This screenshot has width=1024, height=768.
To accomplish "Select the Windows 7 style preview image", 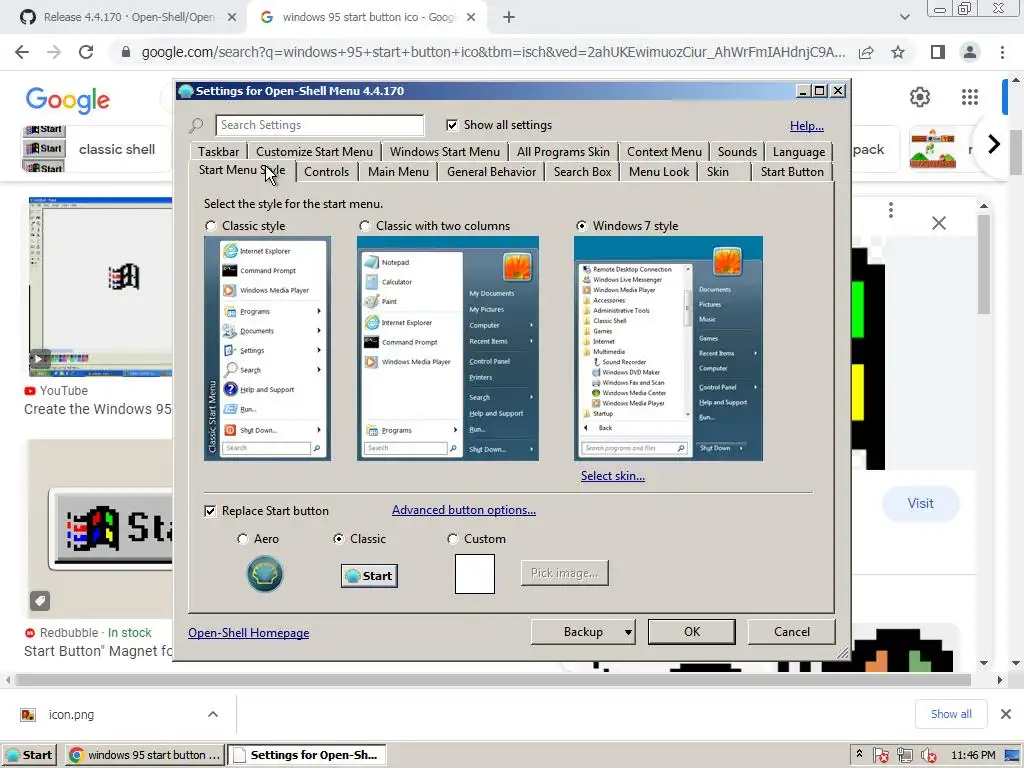I will coord(668,349).
